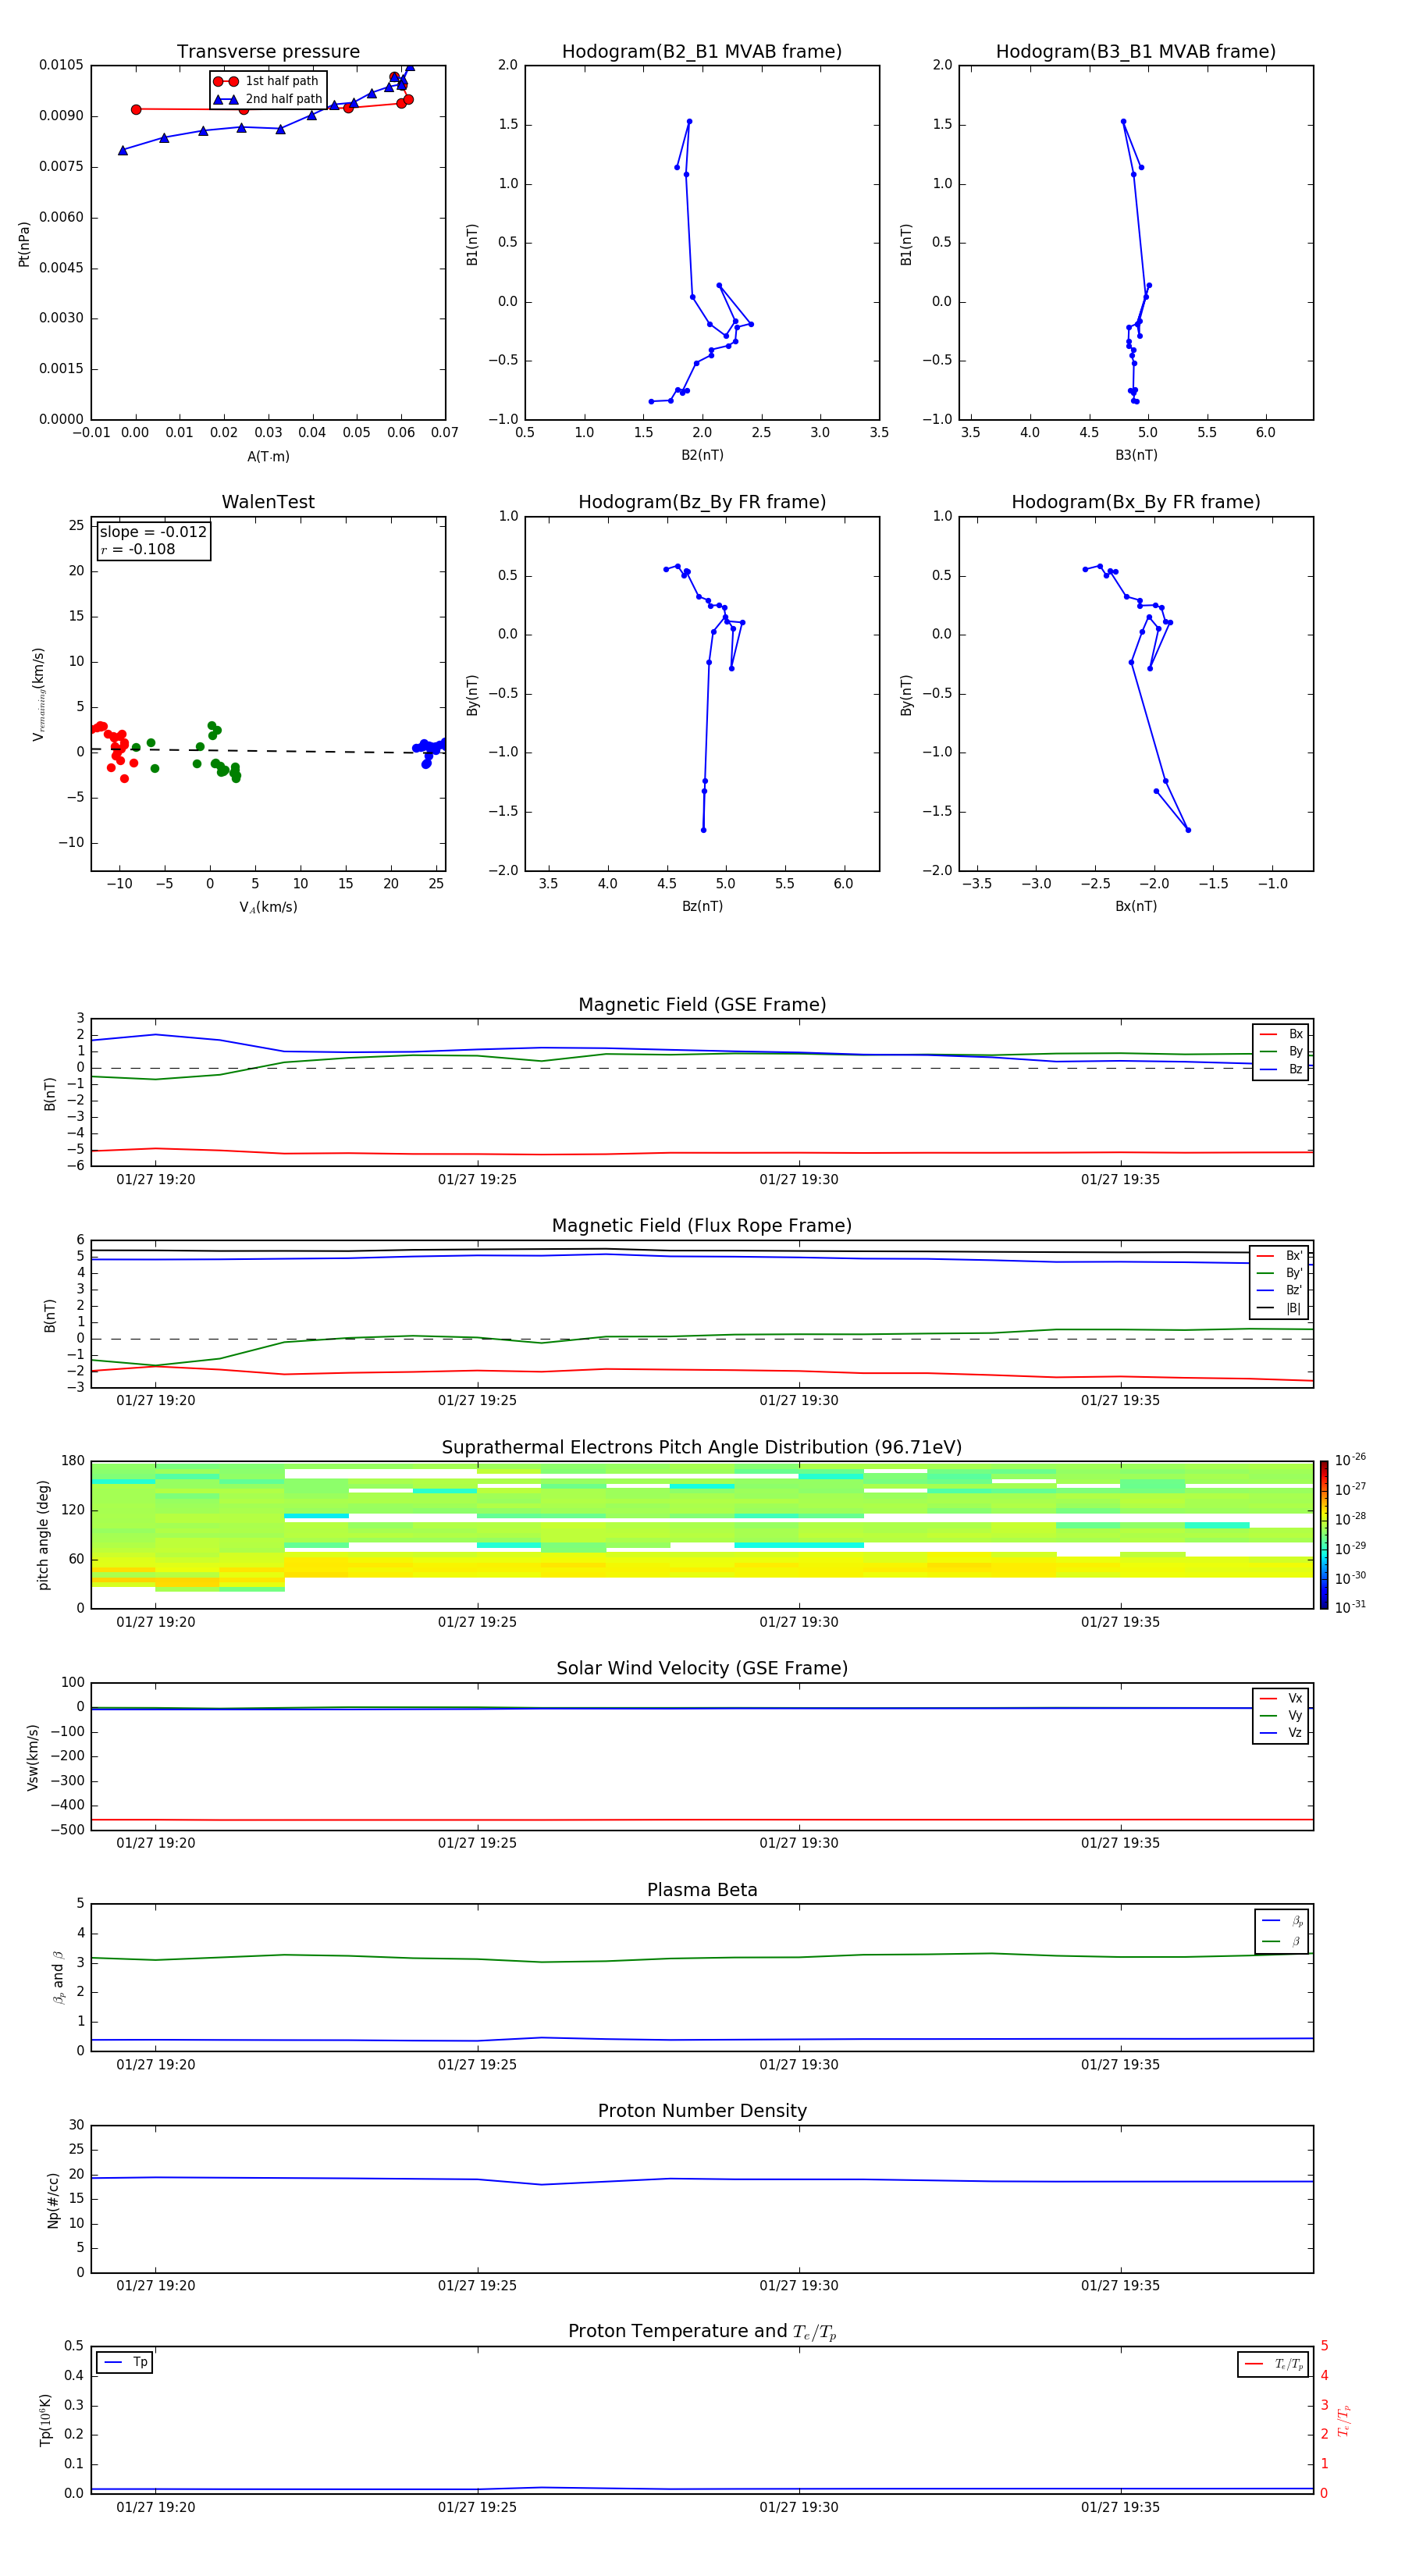This screenshot has width=1405, height=2576.
Task: Click the 'Bx(nT)' x-axis label
Action: click(1136, 906)
